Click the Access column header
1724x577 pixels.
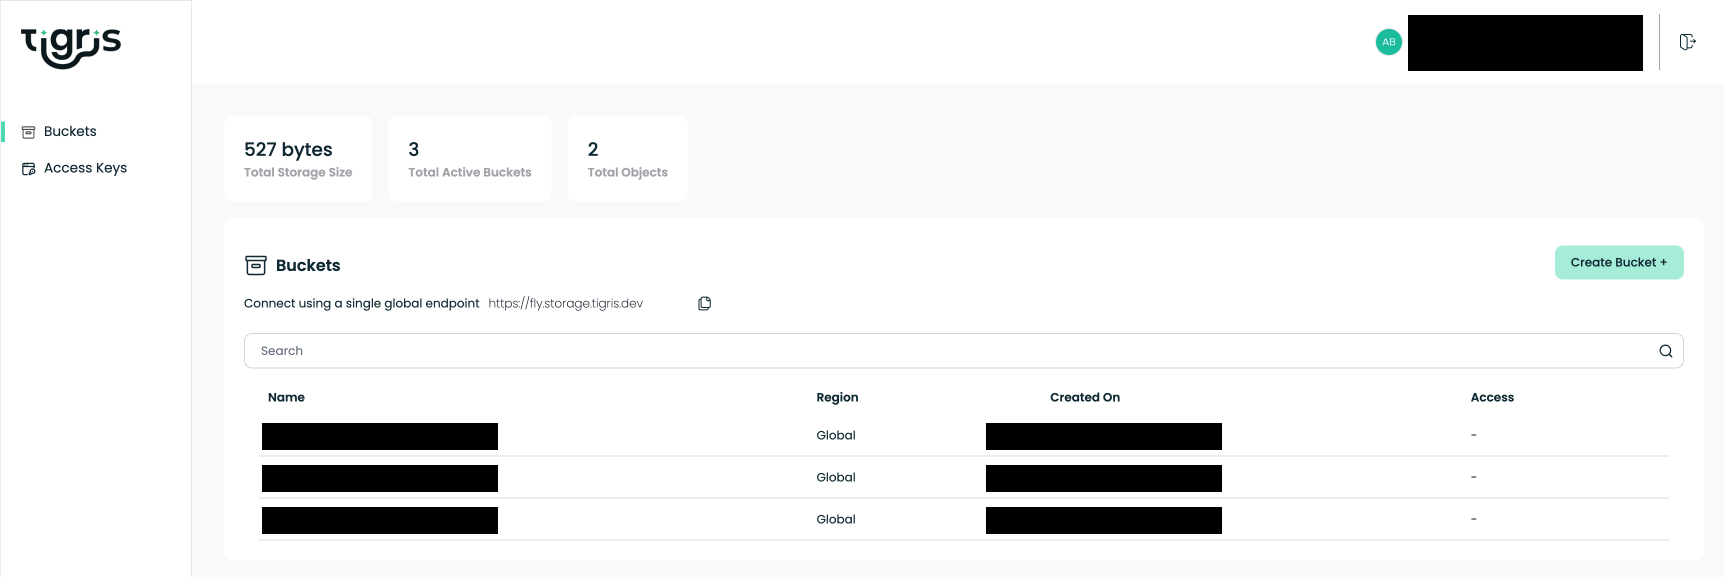pyautogui.click(x=1492, y=397)
